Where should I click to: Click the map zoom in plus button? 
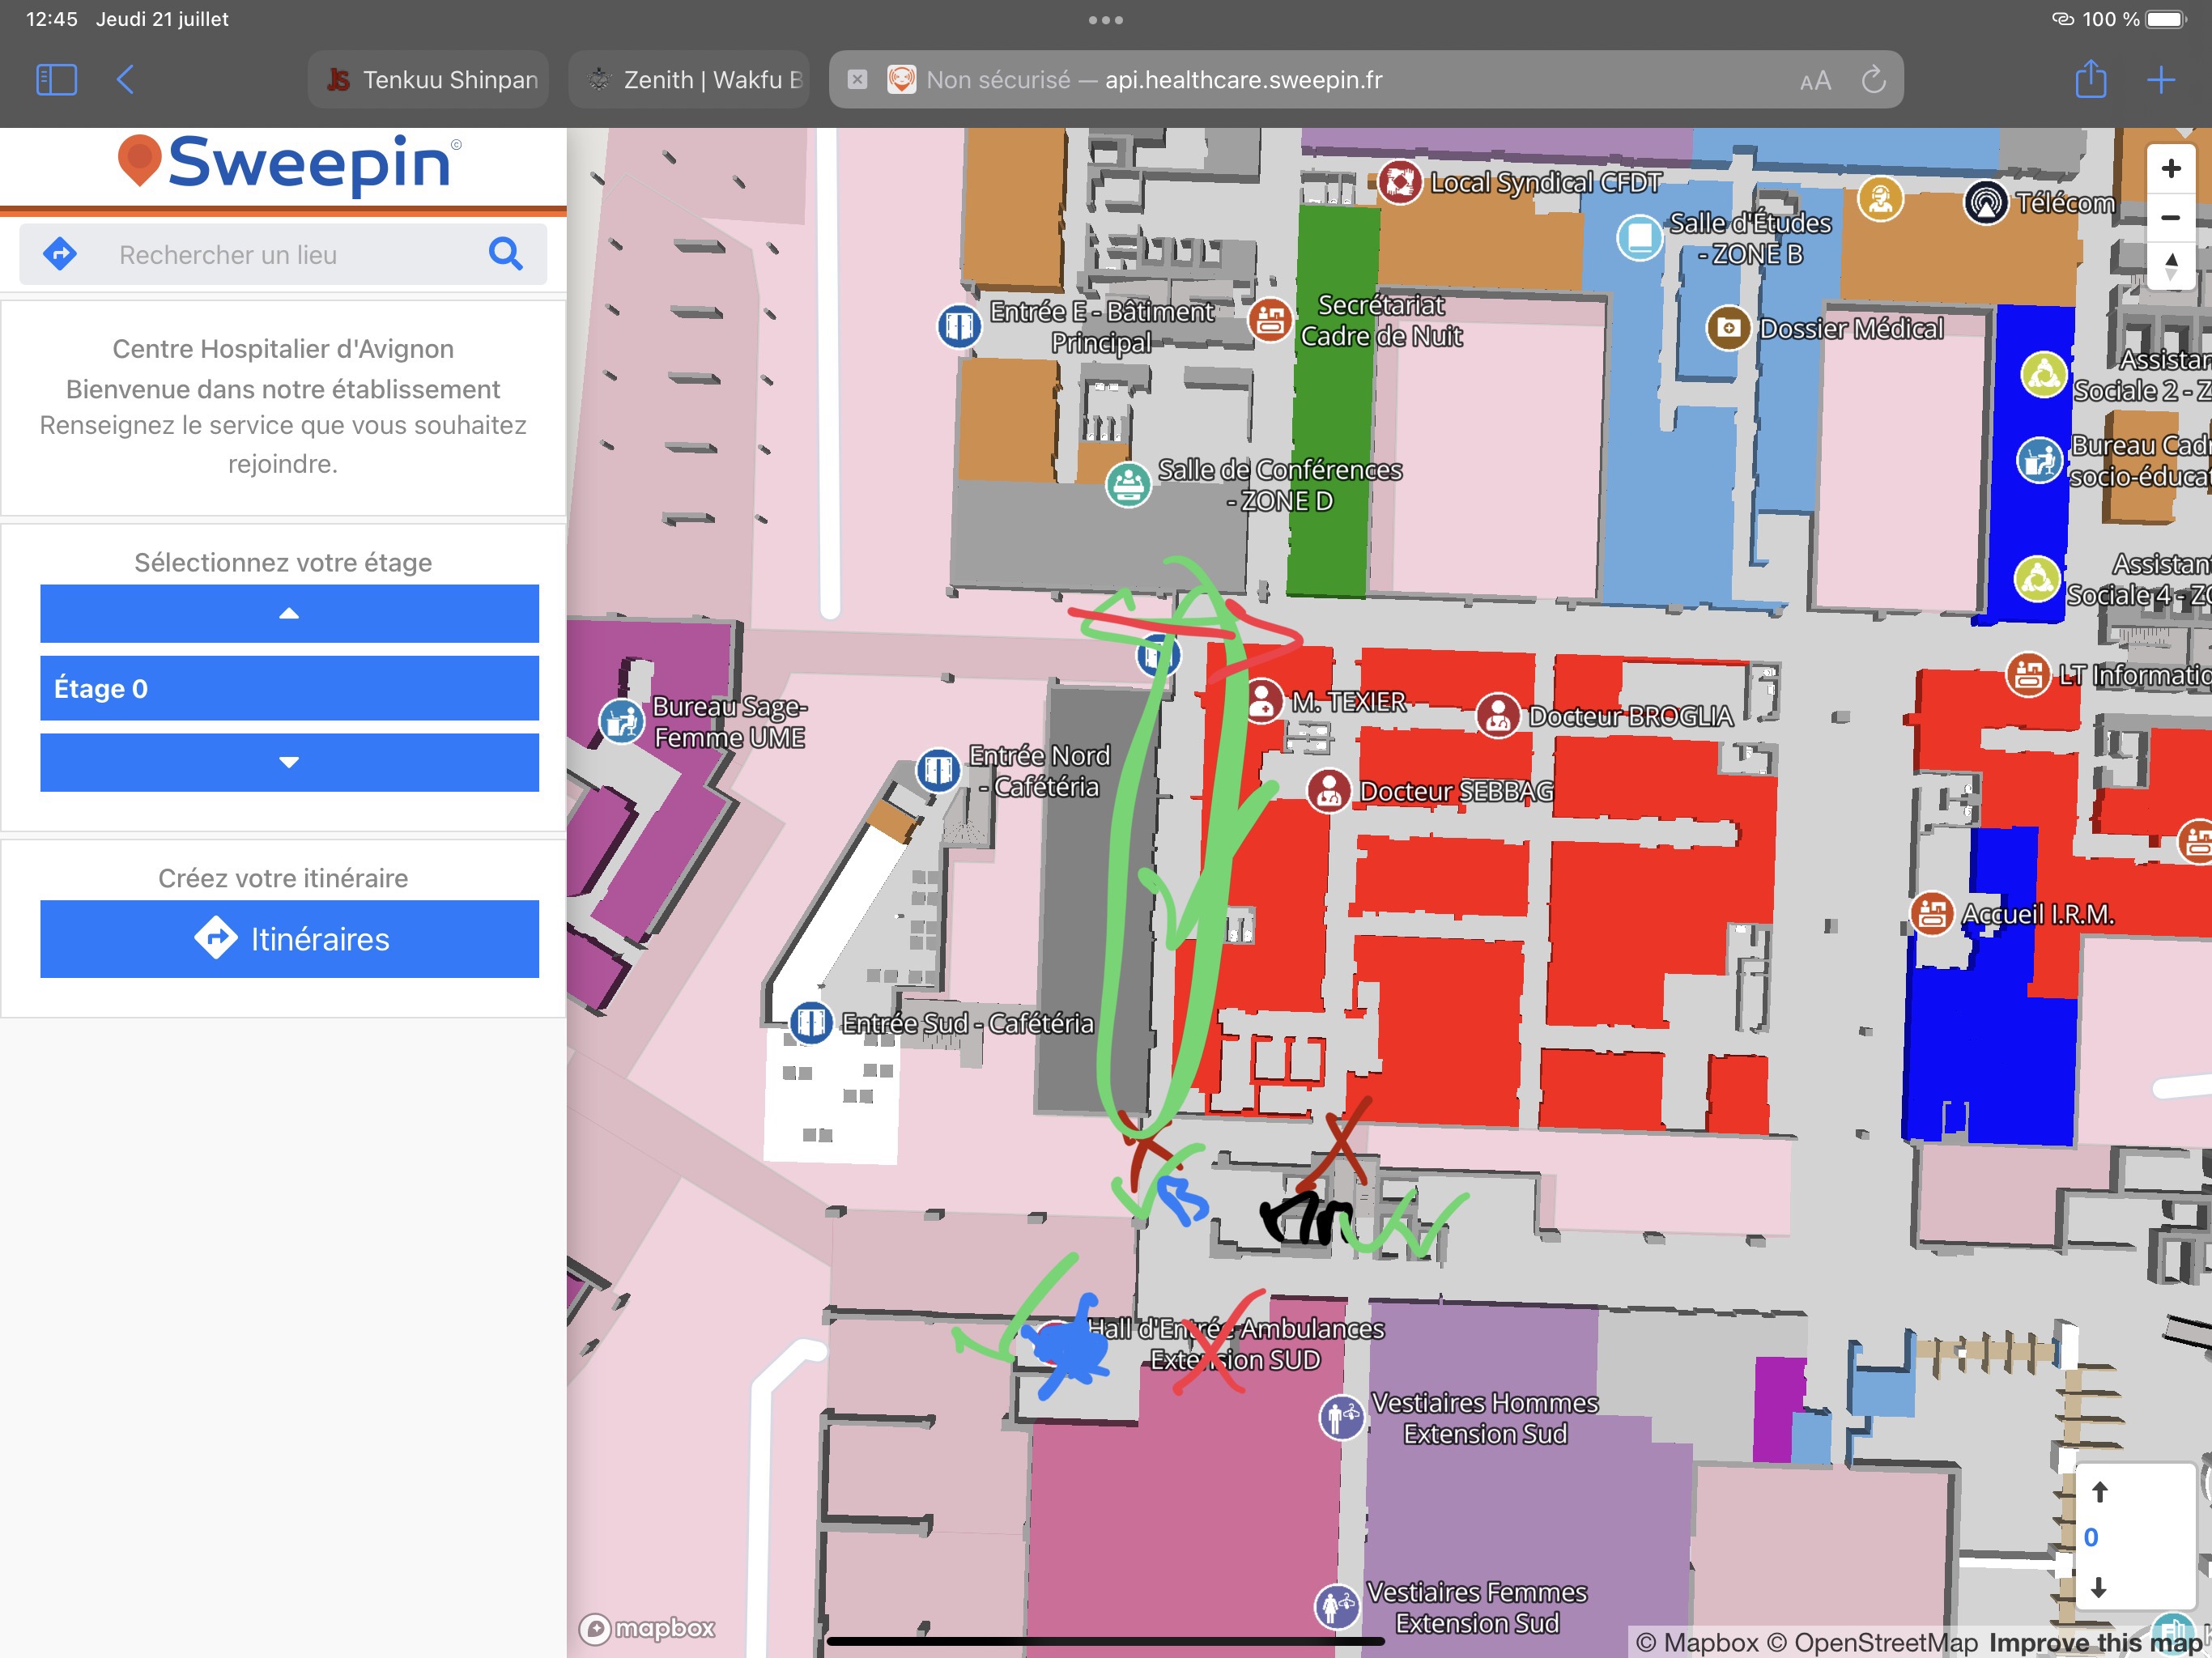click(2170, 168)
